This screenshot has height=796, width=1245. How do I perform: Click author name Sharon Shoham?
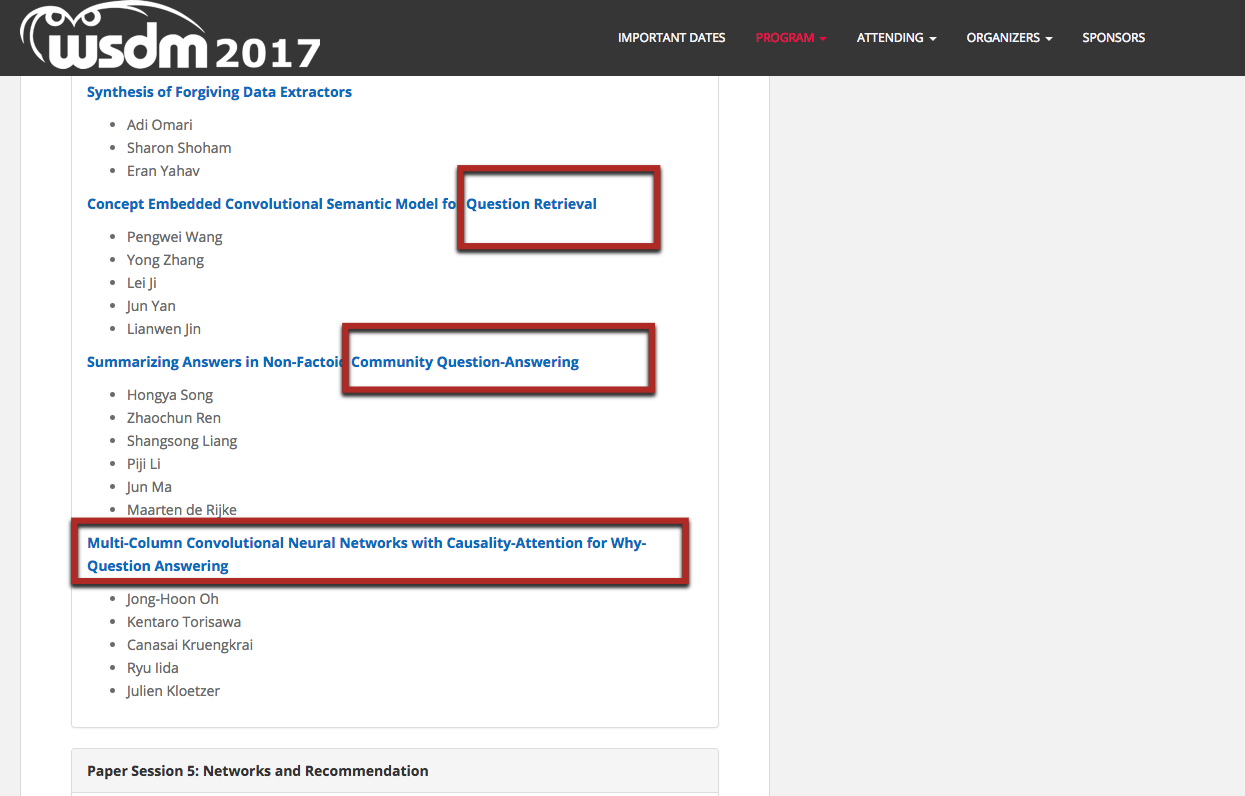(179, 148)
